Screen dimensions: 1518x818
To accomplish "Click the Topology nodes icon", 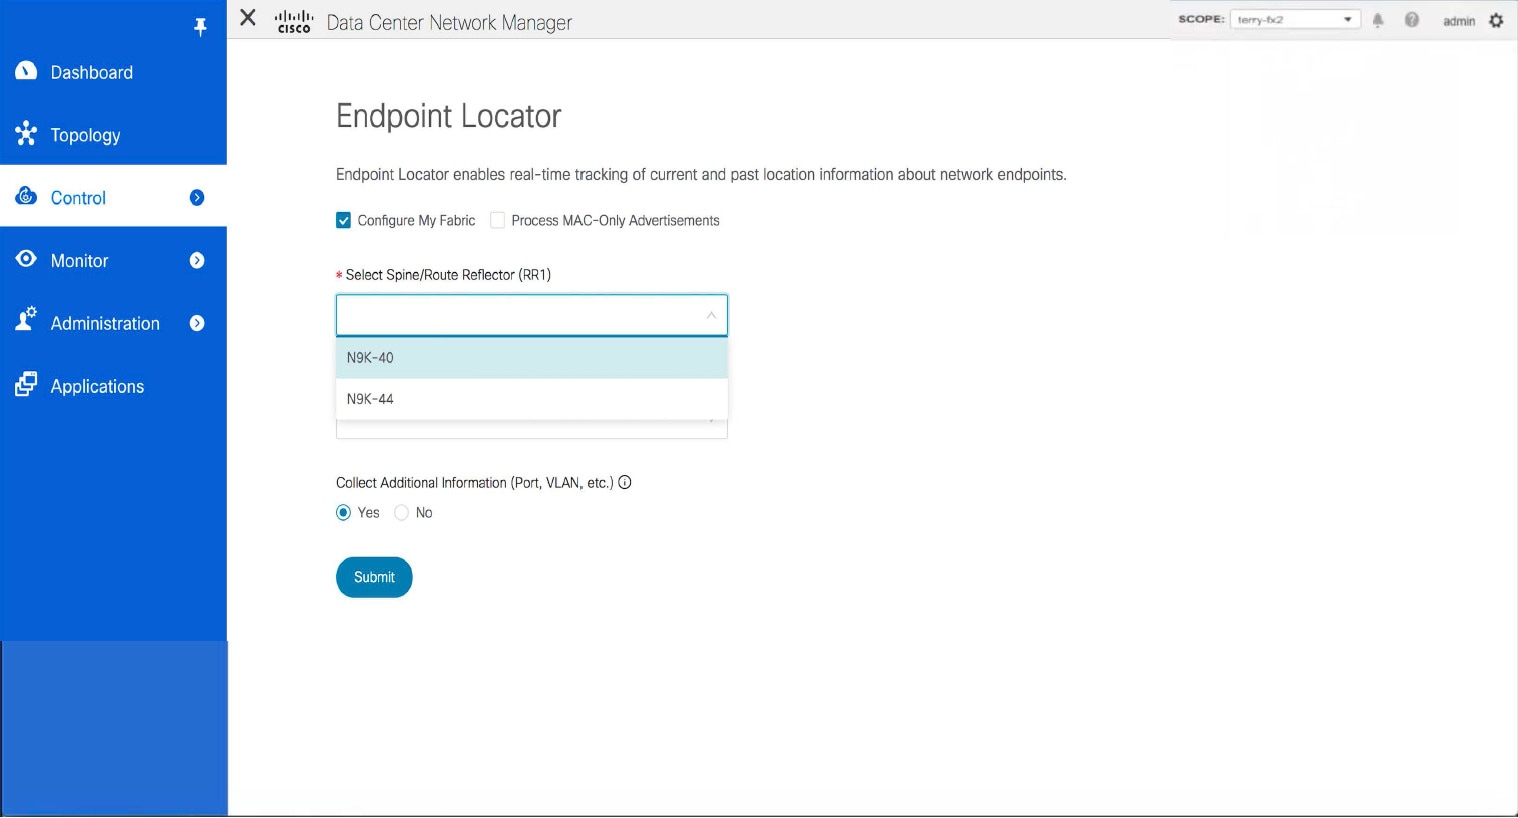I will pos(26,133).
